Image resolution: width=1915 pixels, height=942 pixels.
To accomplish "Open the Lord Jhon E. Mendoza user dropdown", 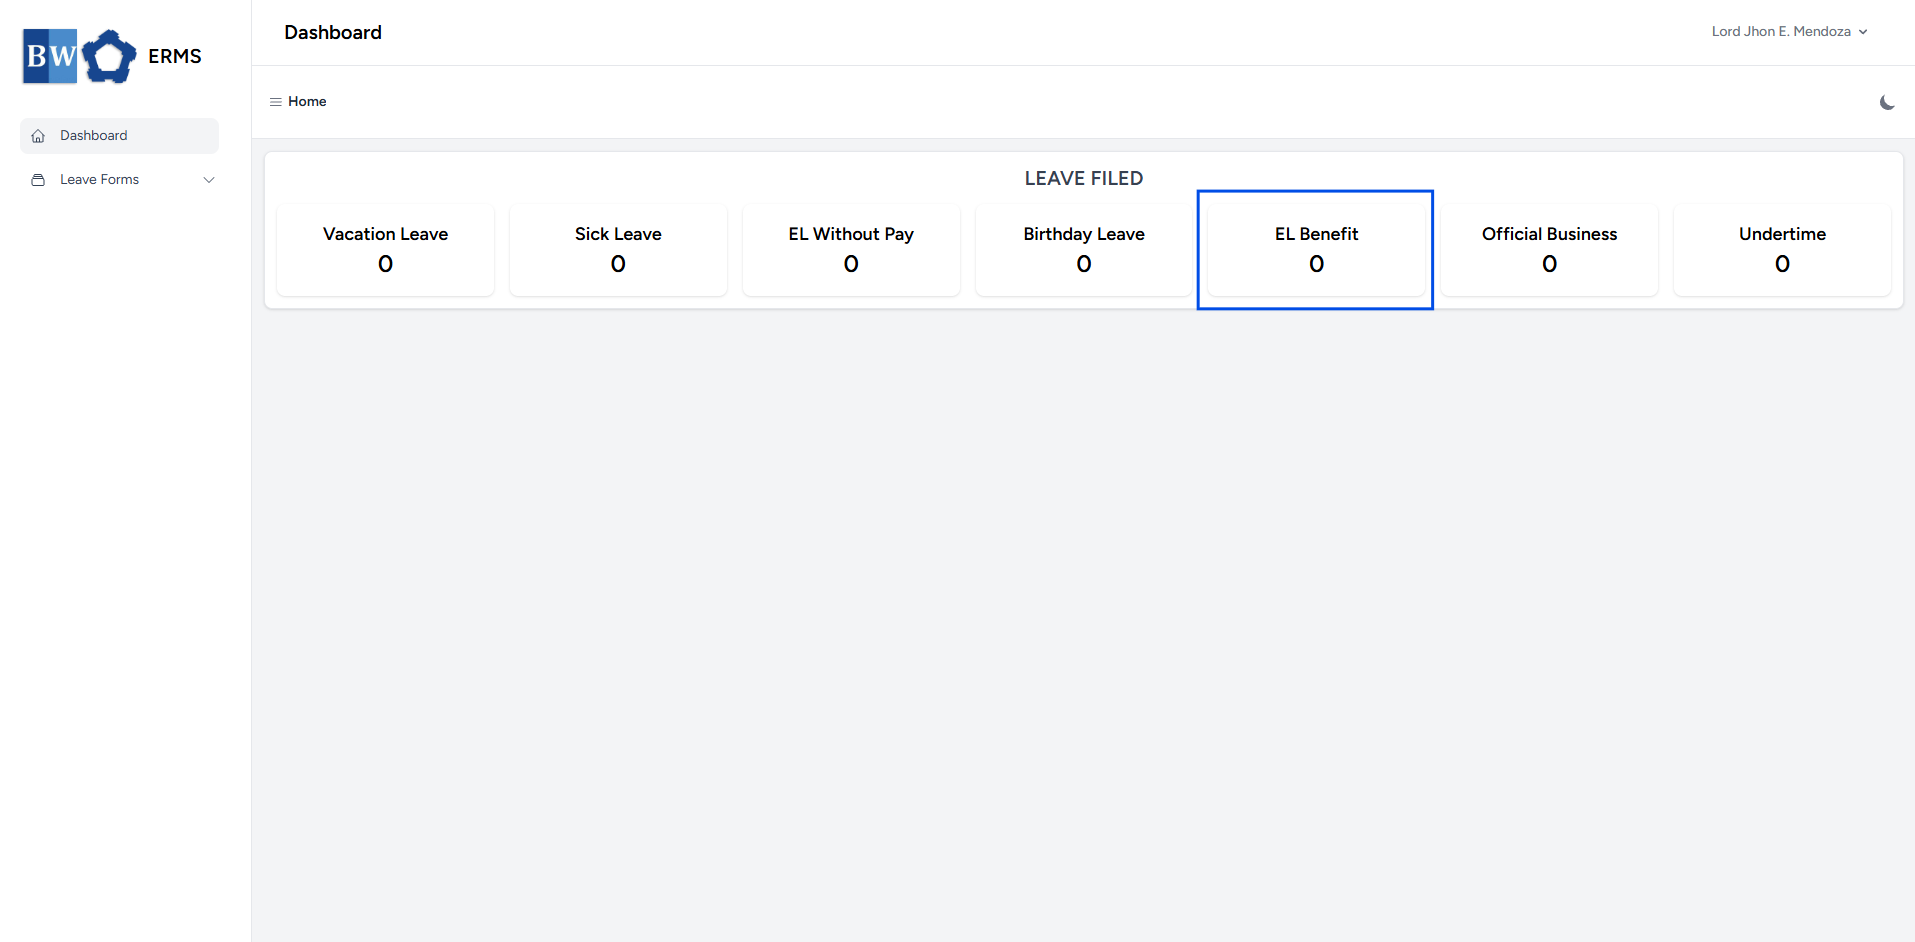I will [x=1789, y=32].
